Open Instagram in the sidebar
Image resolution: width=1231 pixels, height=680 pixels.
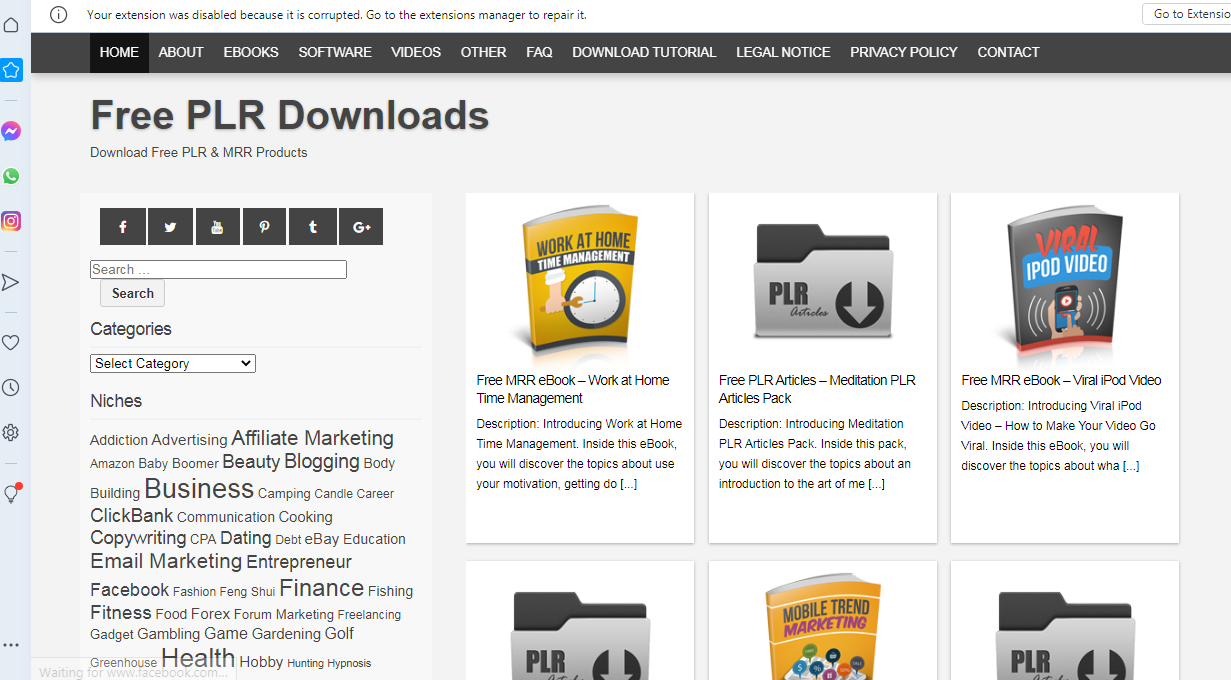pyautogui.click(x=11, y=221)
